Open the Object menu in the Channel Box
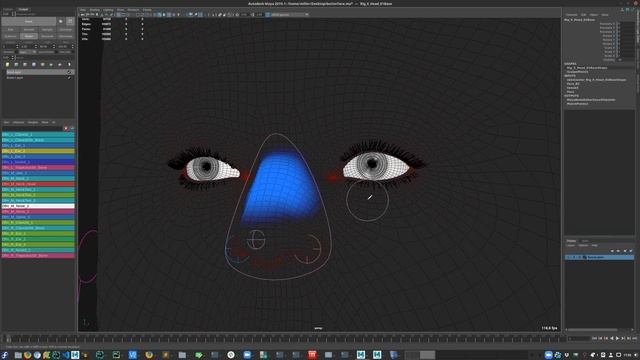 [x=594, y=15]
